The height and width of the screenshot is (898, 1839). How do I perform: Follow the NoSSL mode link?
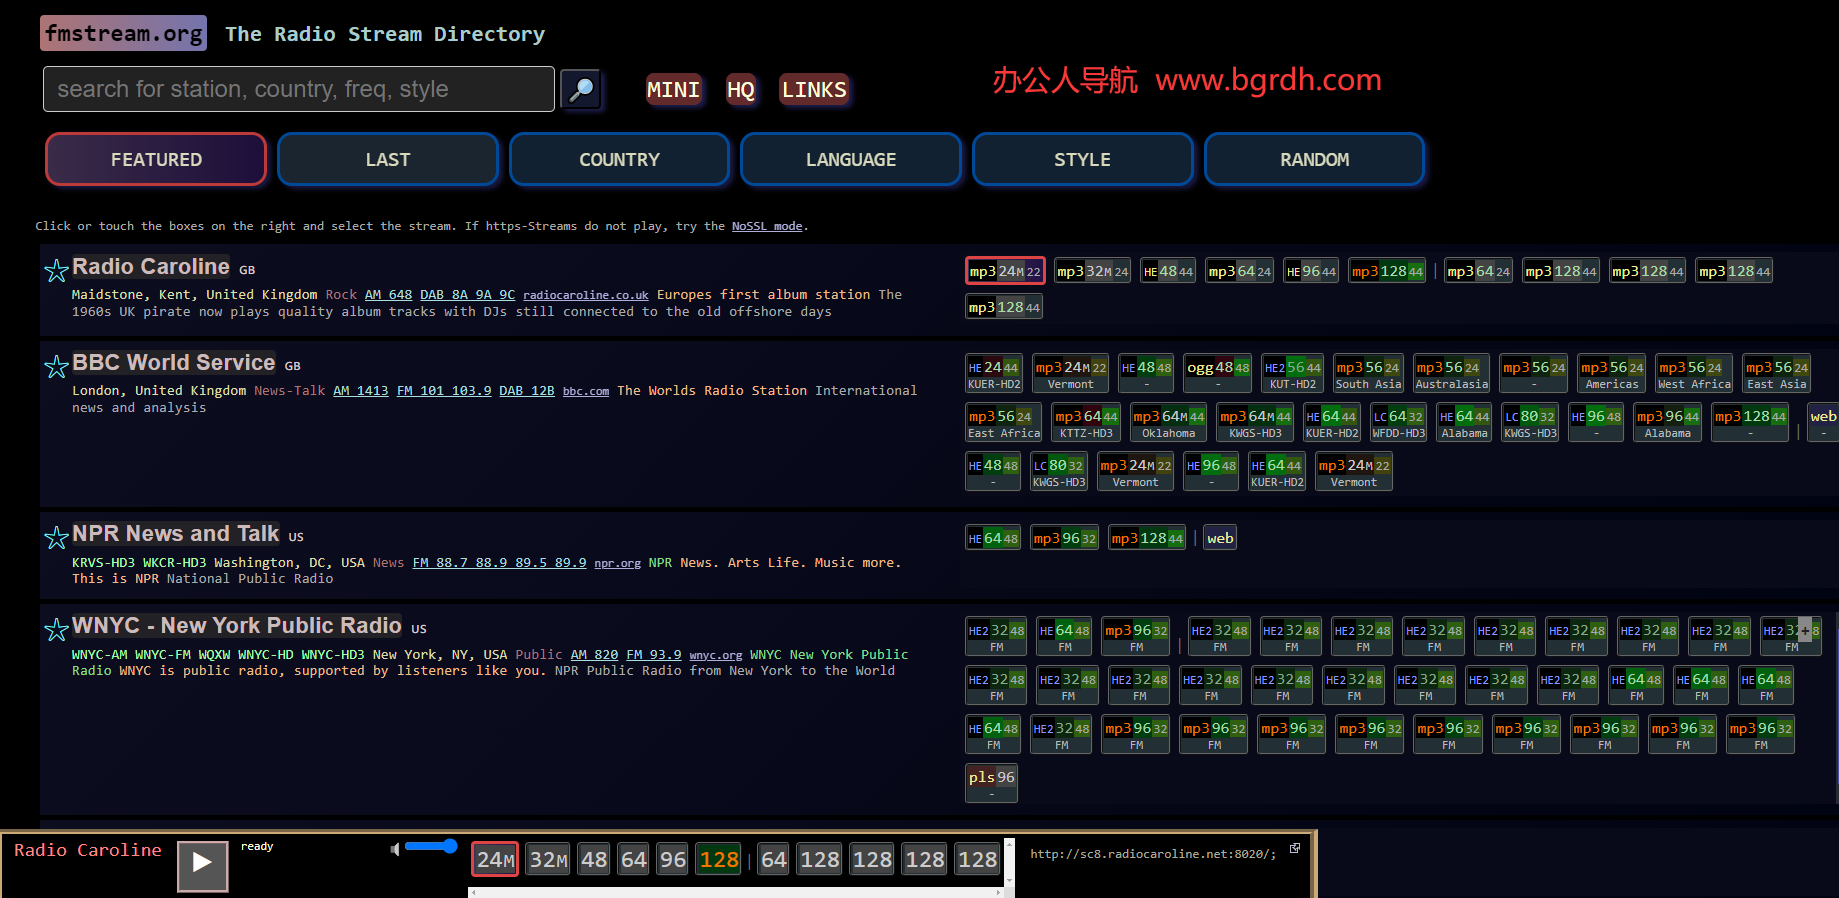pyautogui.click(x=767, y=226)
